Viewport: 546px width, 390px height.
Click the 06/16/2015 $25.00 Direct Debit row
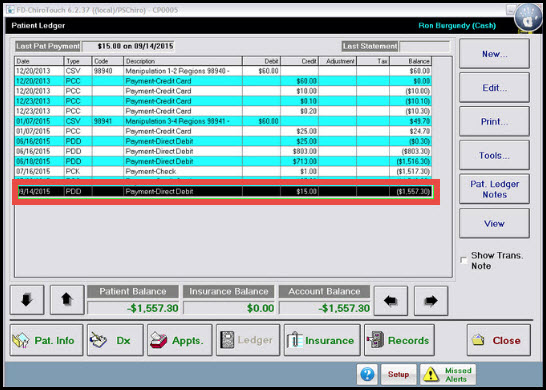click(223, 141)
